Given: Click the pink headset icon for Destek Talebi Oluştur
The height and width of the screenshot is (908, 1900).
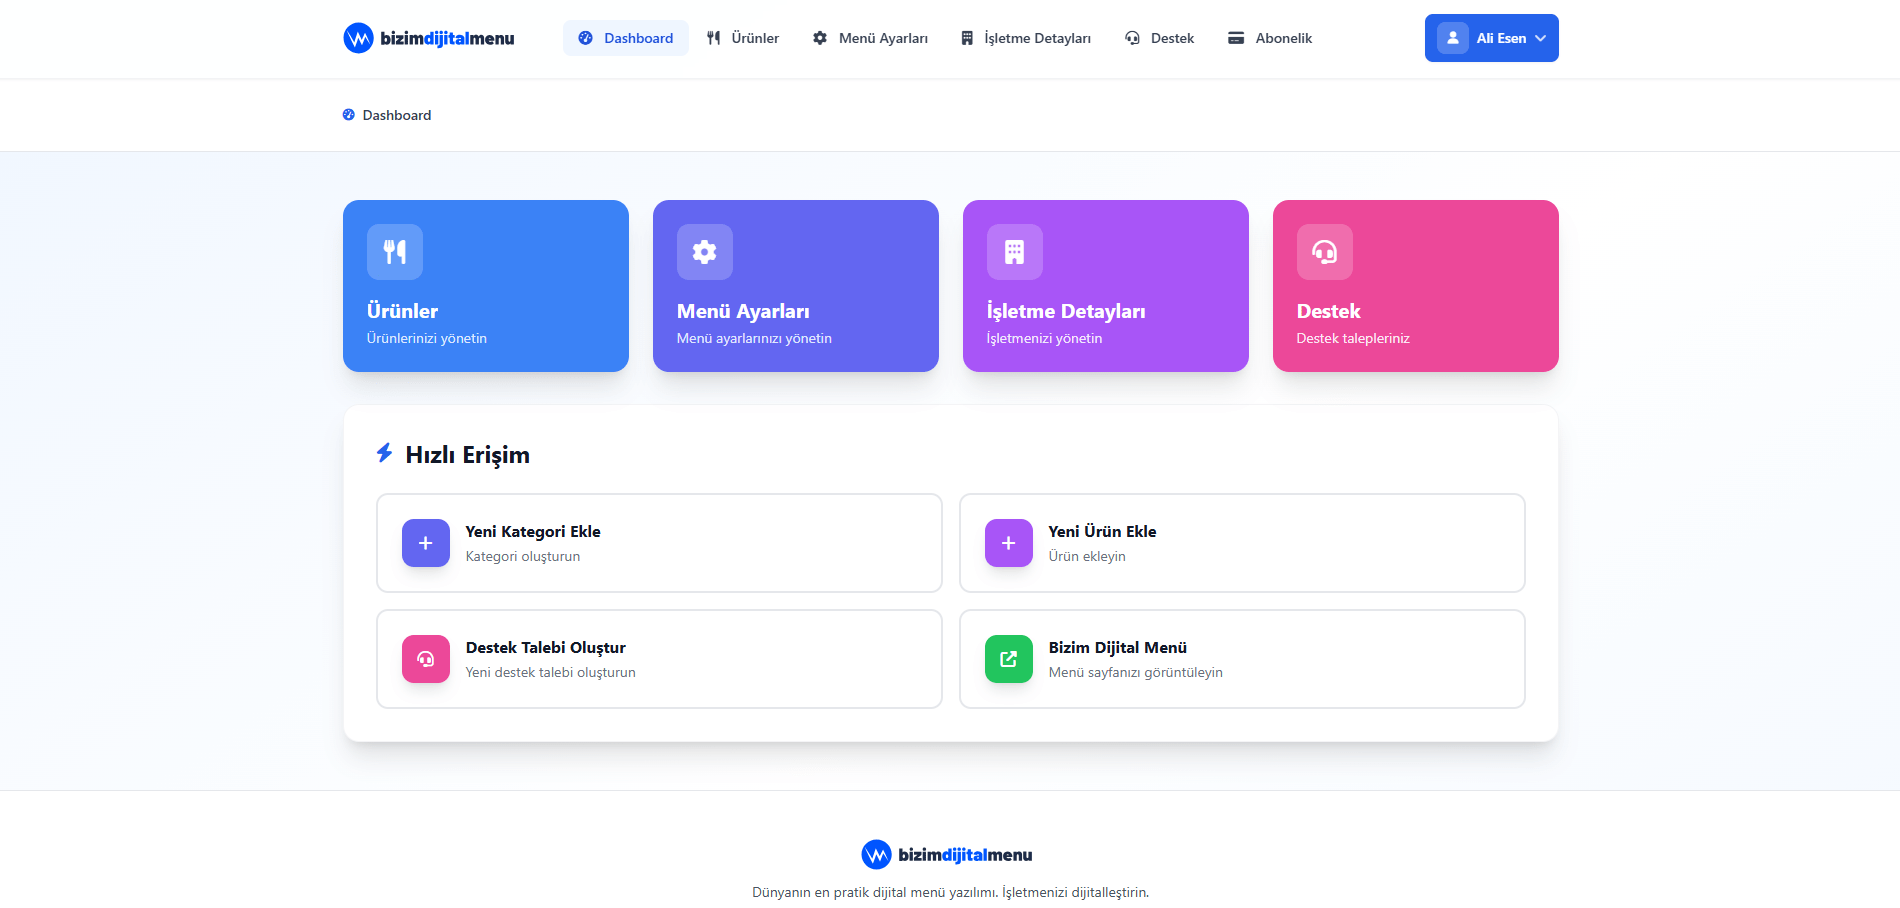Looking at the screenshot, I should 426,659.
